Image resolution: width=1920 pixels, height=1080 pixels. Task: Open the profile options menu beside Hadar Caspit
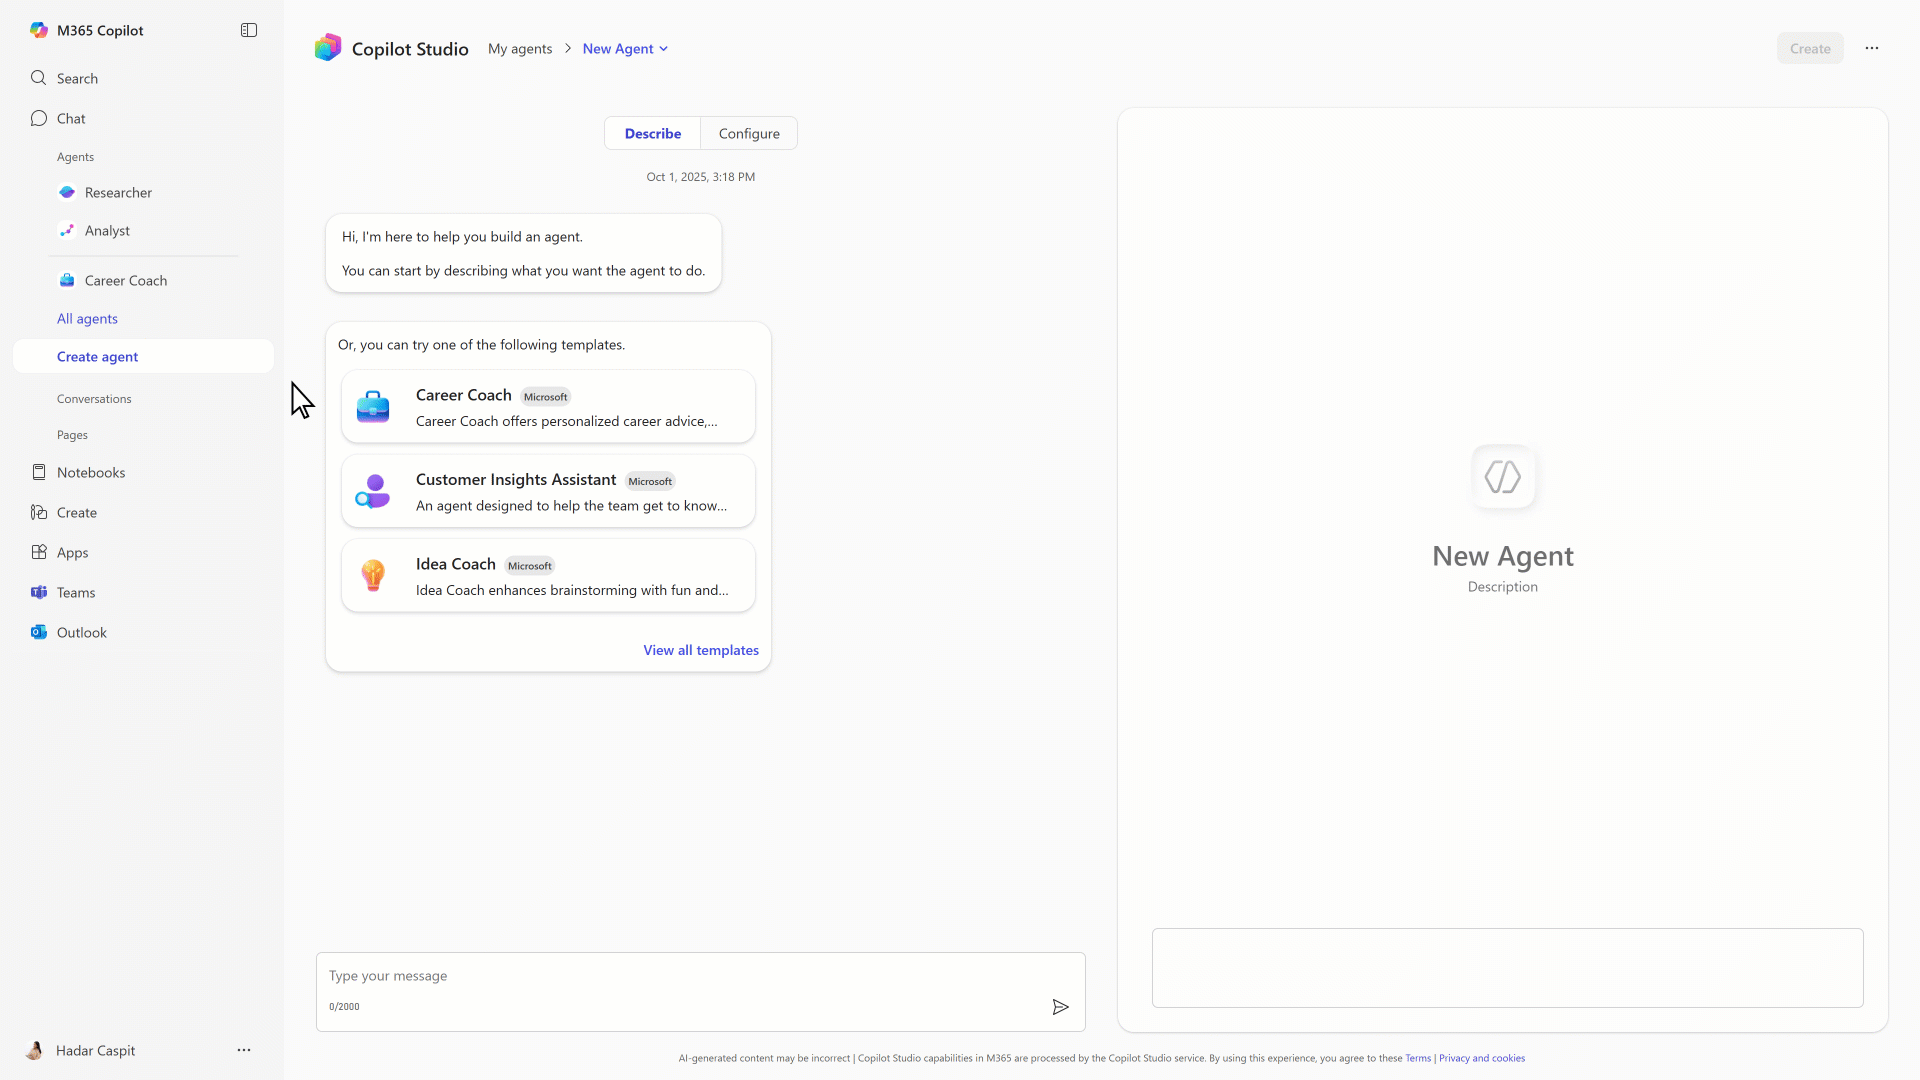pos(244,1050)
